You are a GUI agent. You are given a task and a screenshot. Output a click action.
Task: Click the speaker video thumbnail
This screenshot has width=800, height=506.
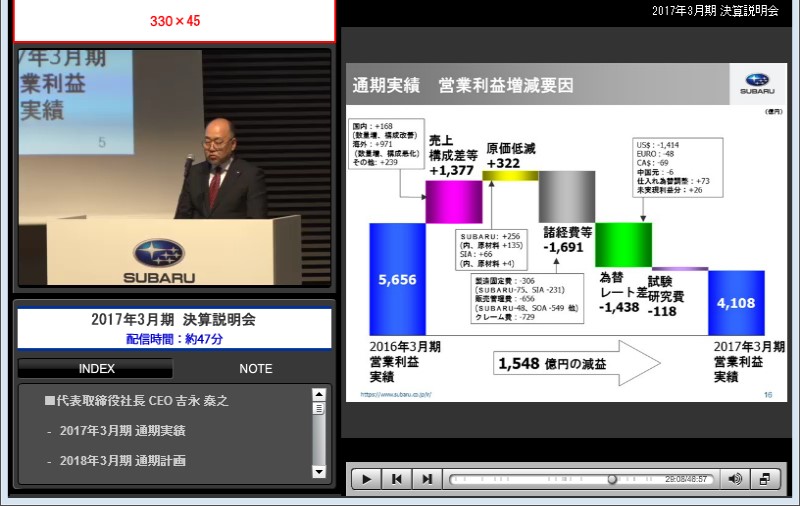point(174,167)
